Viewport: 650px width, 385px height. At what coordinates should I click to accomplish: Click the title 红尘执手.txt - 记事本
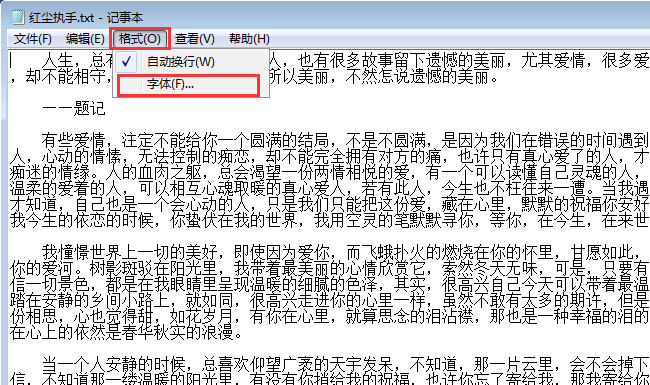86,17
